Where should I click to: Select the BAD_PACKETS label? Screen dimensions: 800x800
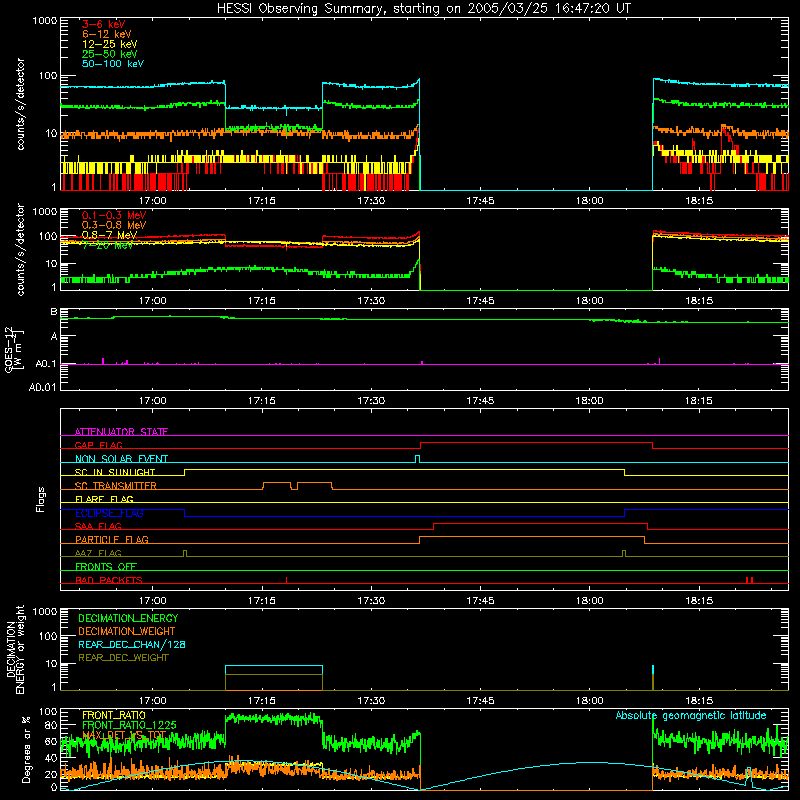click(109, 580)
